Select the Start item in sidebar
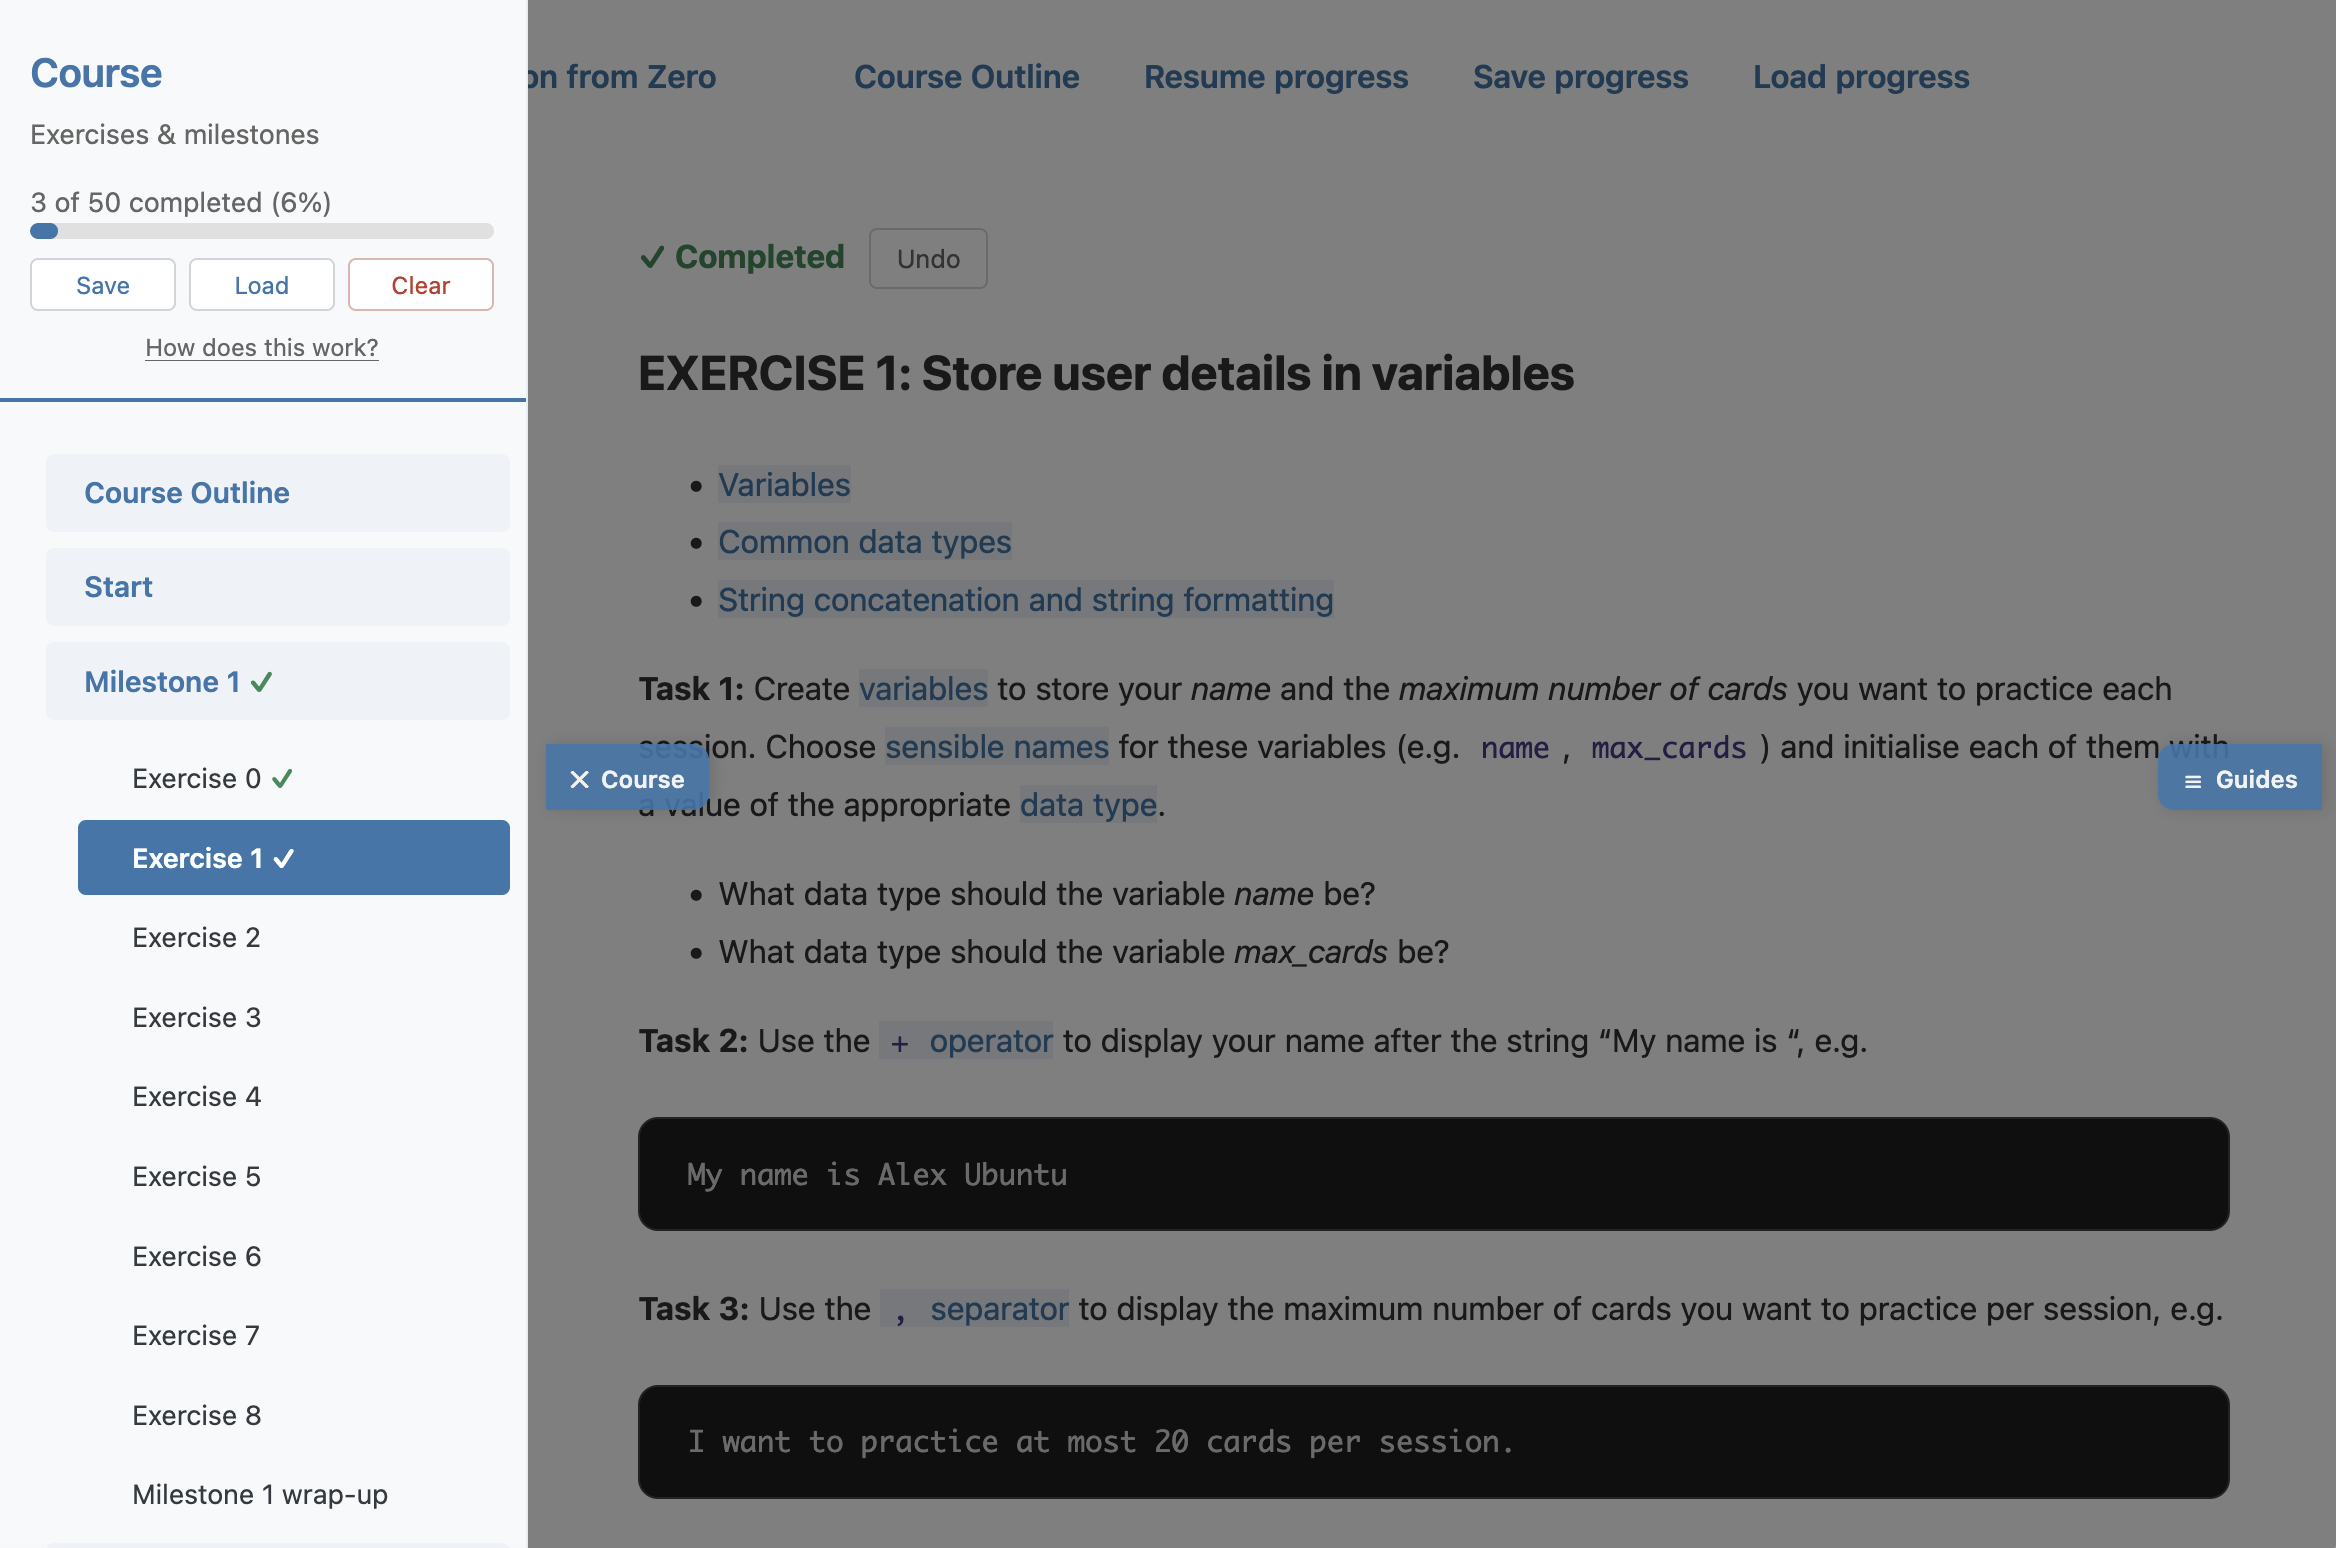Viewport: 2336px width, 1548px height. click(x=278, y=587)
